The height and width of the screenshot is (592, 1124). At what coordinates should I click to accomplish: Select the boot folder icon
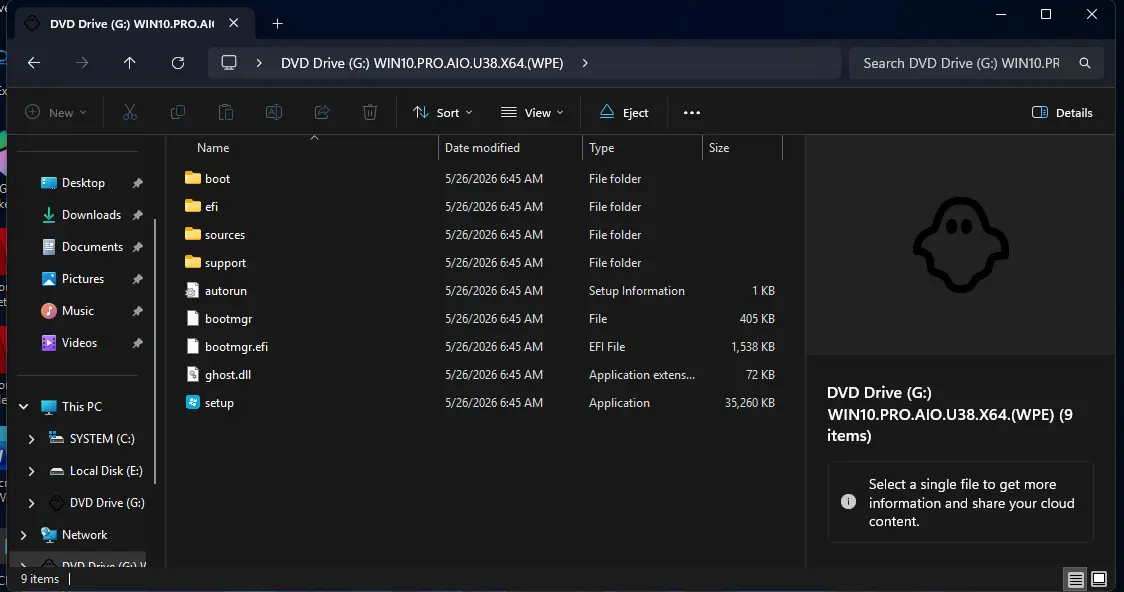192,178
